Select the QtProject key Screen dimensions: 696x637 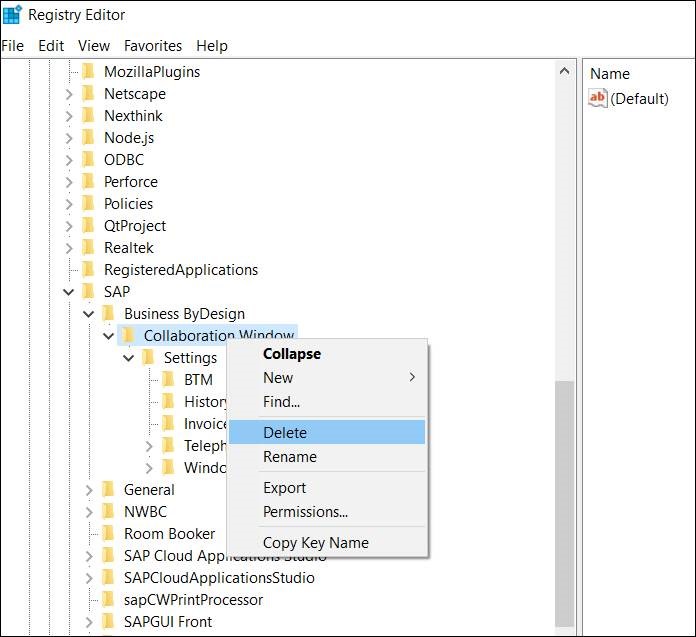[135, 226]
